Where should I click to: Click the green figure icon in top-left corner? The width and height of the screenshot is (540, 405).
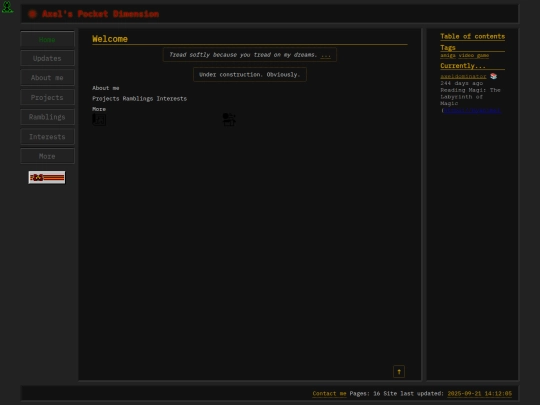click(7, 7)
